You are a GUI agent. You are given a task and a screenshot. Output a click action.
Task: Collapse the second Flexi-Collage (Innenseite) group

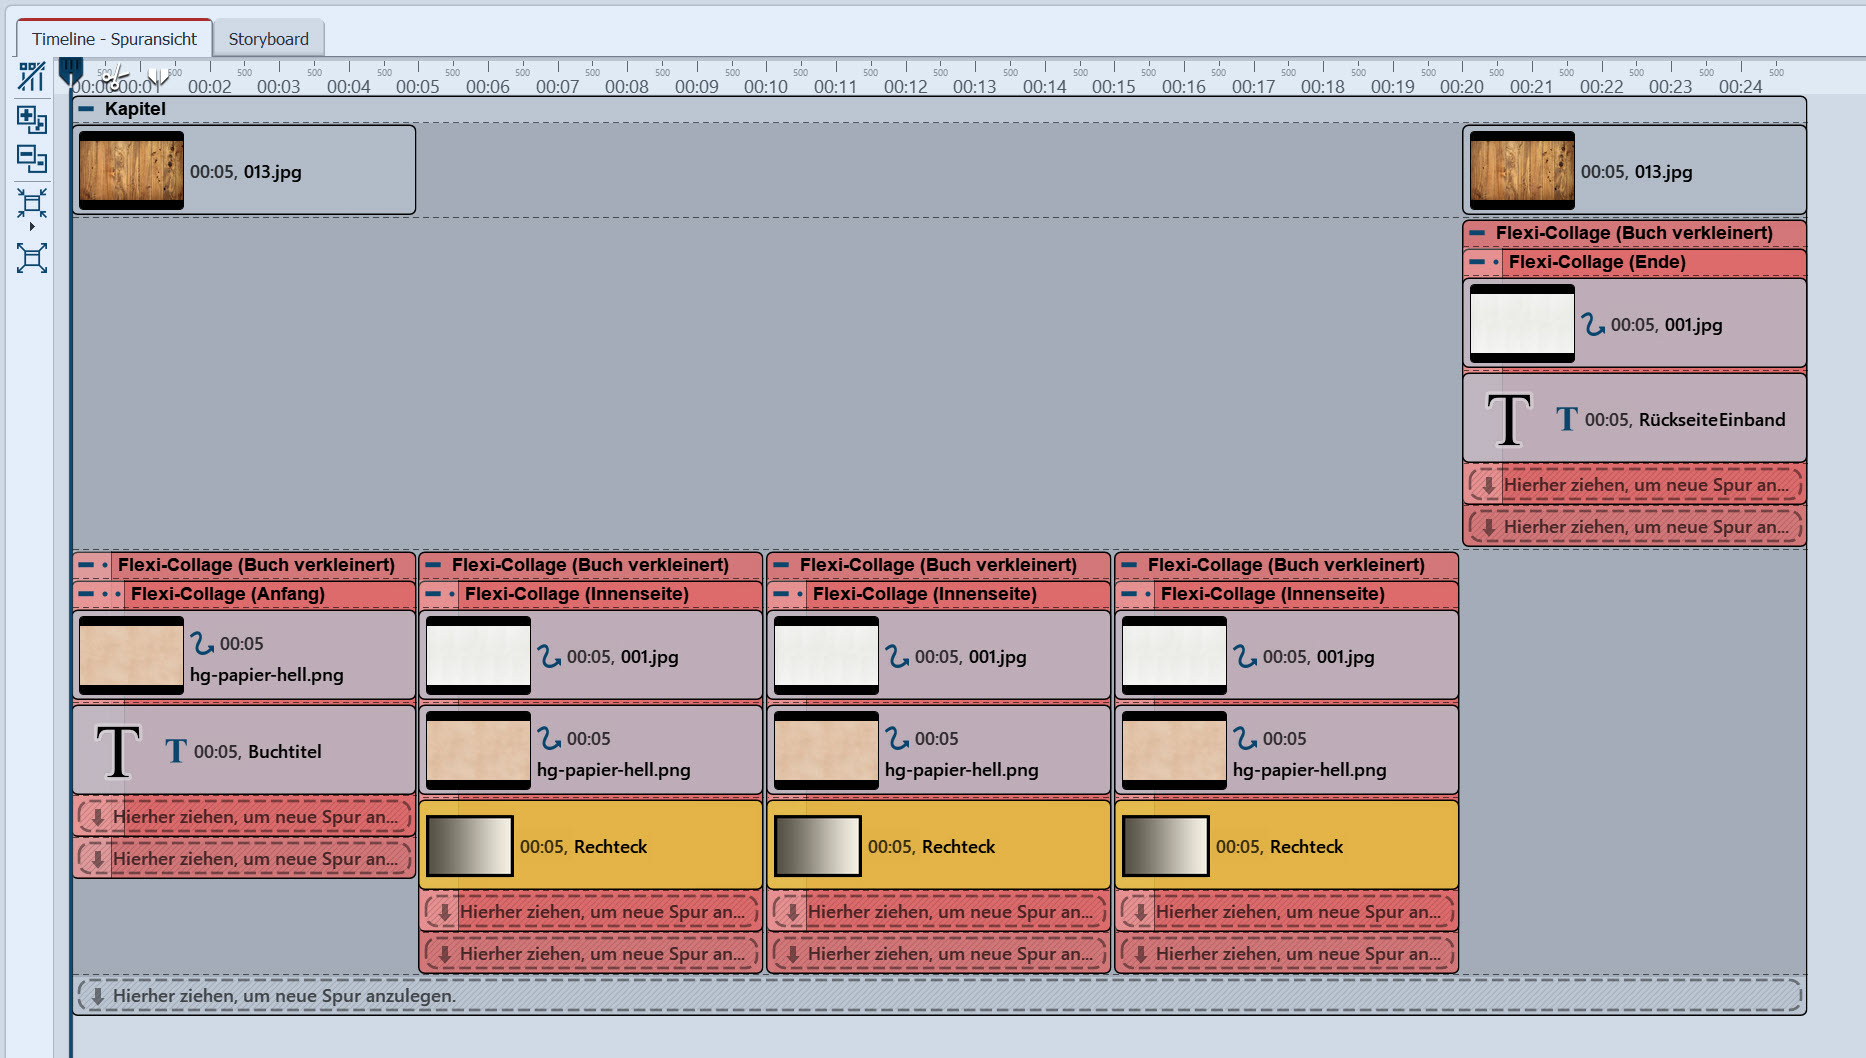pos(782,594)
